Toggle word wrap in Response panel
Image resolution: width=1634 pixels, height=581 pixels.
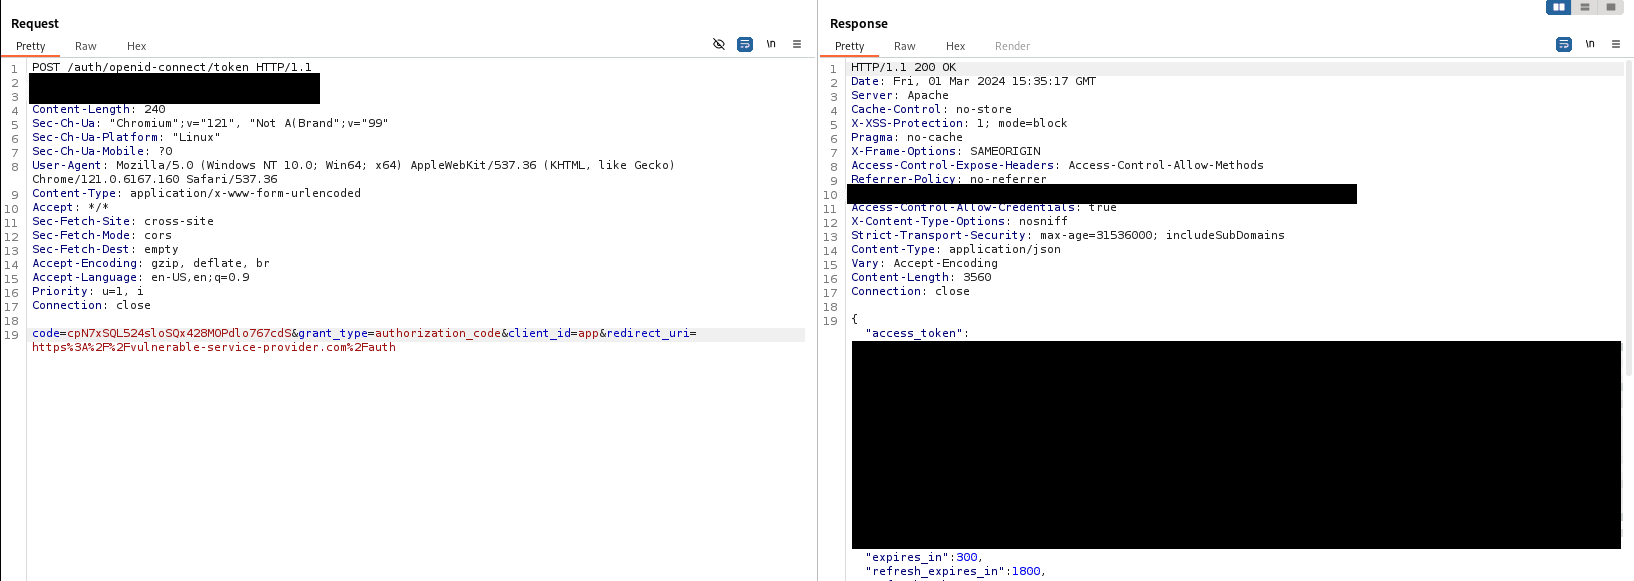tap(1564, 44)
